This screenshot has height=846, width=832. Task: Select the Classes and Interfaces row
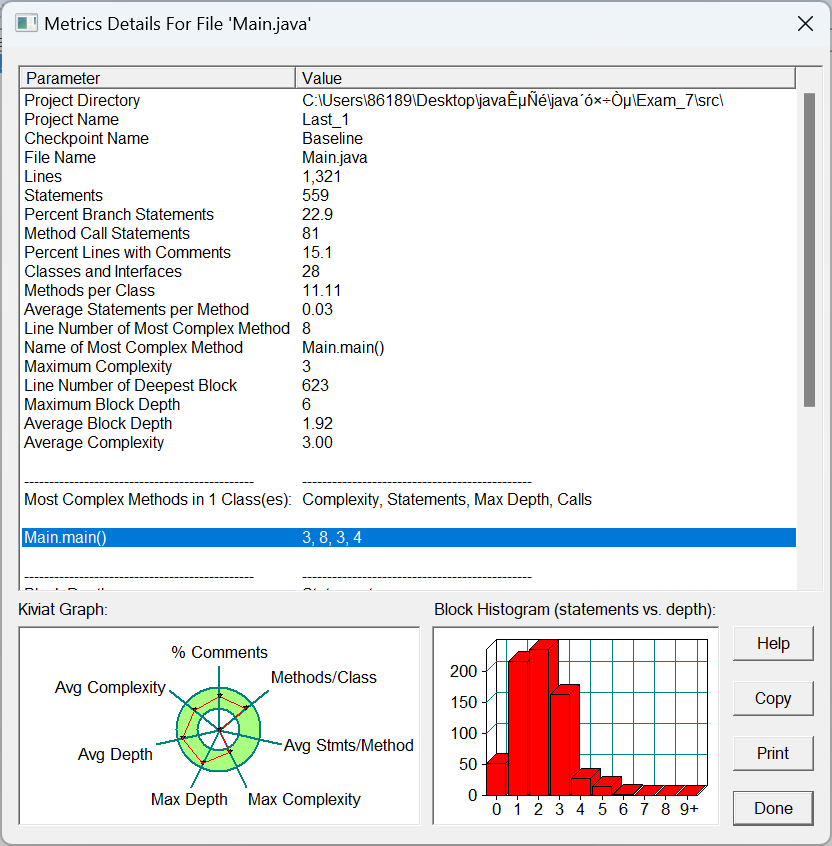point(408,271)
